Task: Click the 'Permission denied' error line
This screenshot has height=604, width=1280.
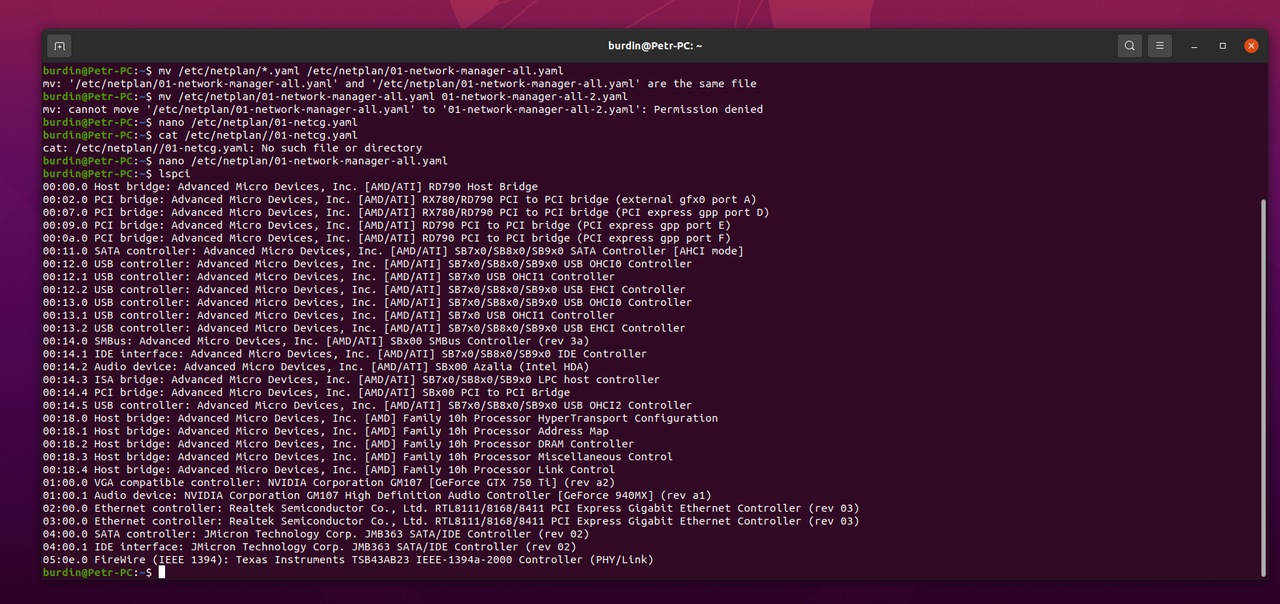Action: pyautogui.click(x=403, y=109)
